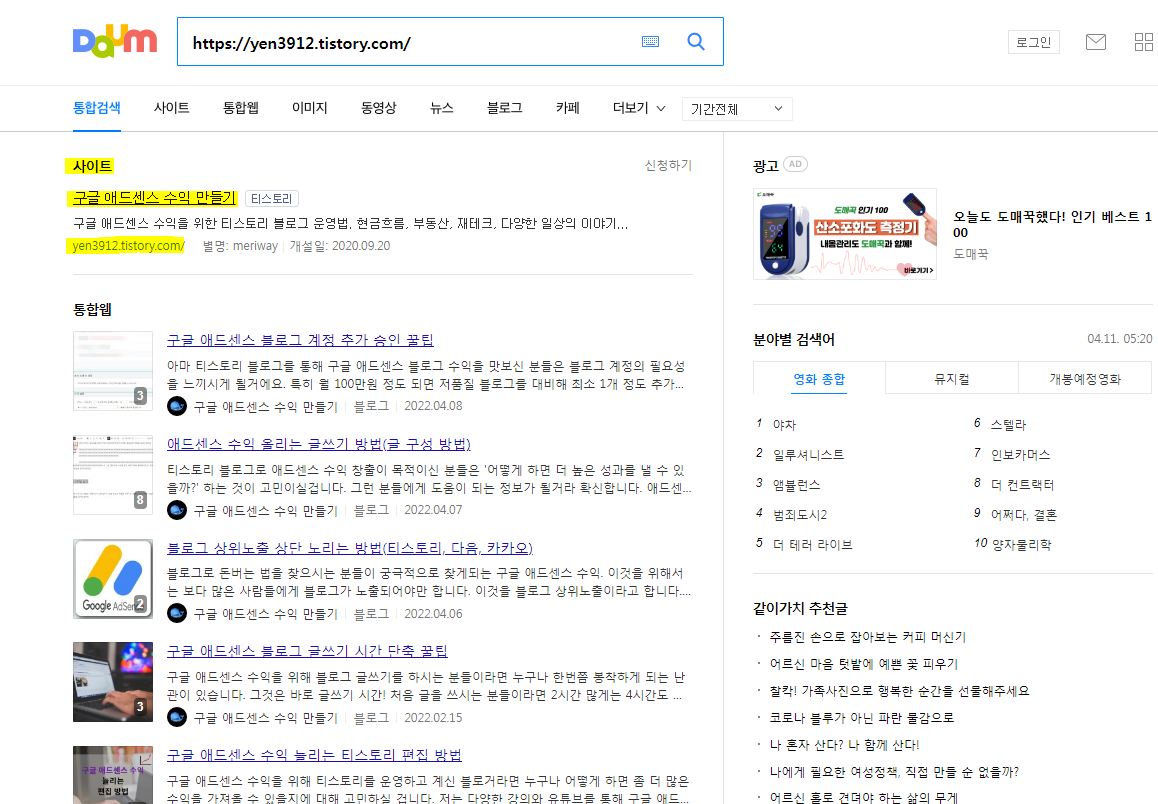Click 구글 애드센스 수익 만들기 source under 2022.04.08 result
The image size is (1158, 804).
click(x=265, y=407)
